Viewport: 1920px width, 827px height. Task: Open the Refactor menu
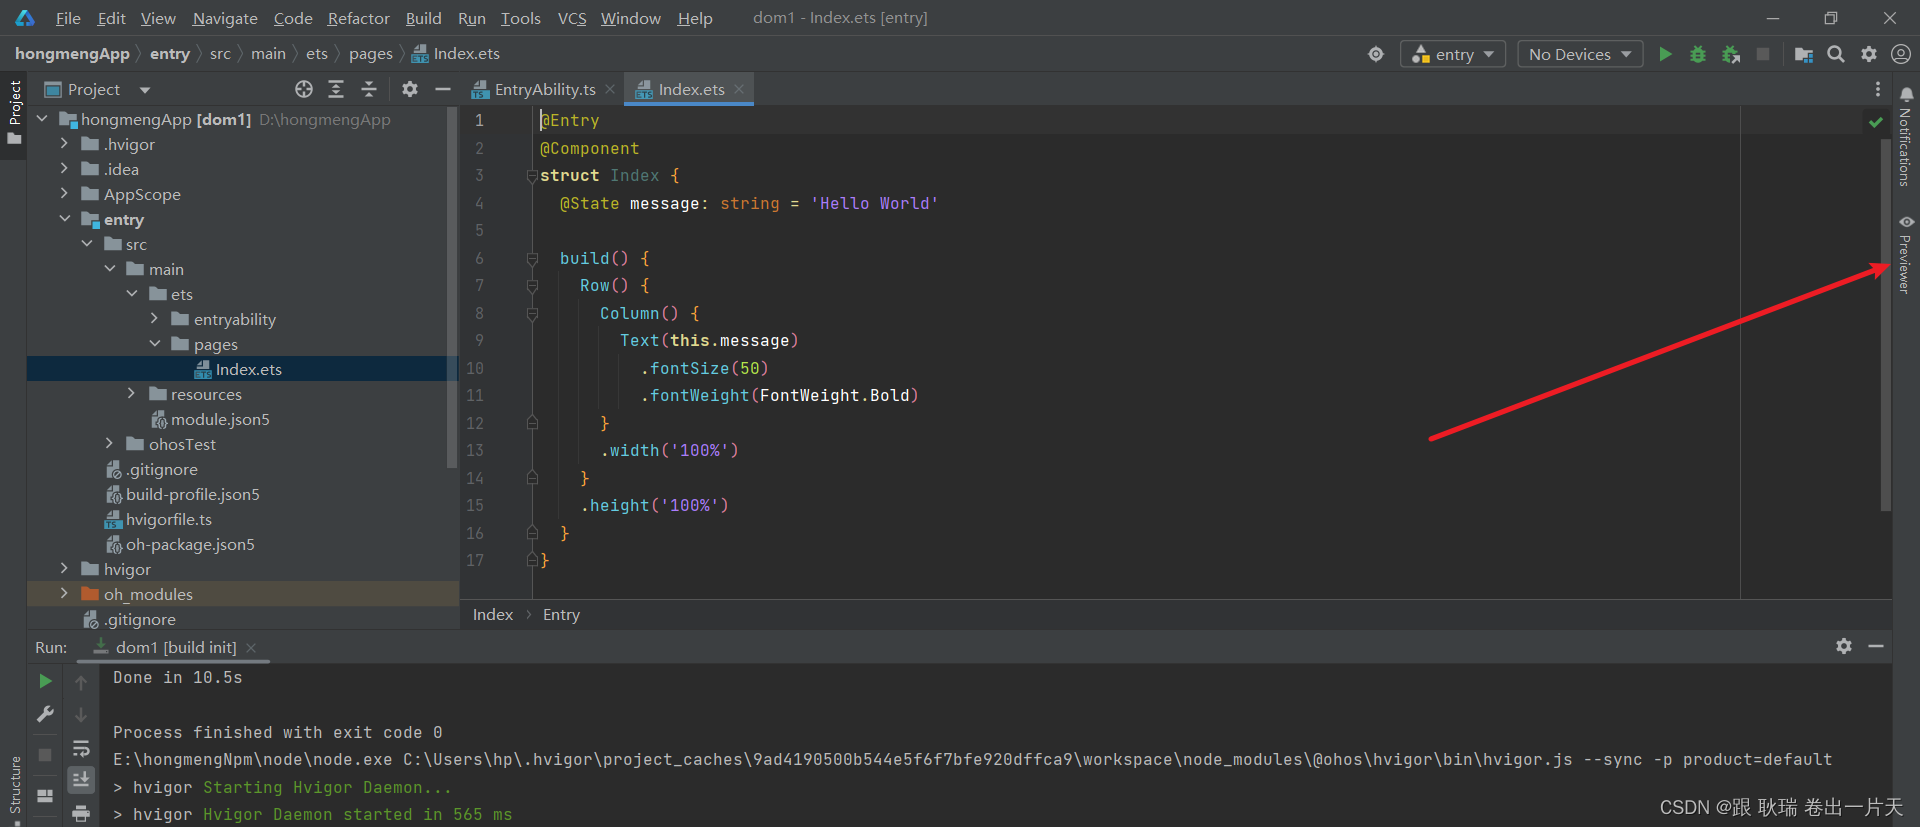click(358, 18)
